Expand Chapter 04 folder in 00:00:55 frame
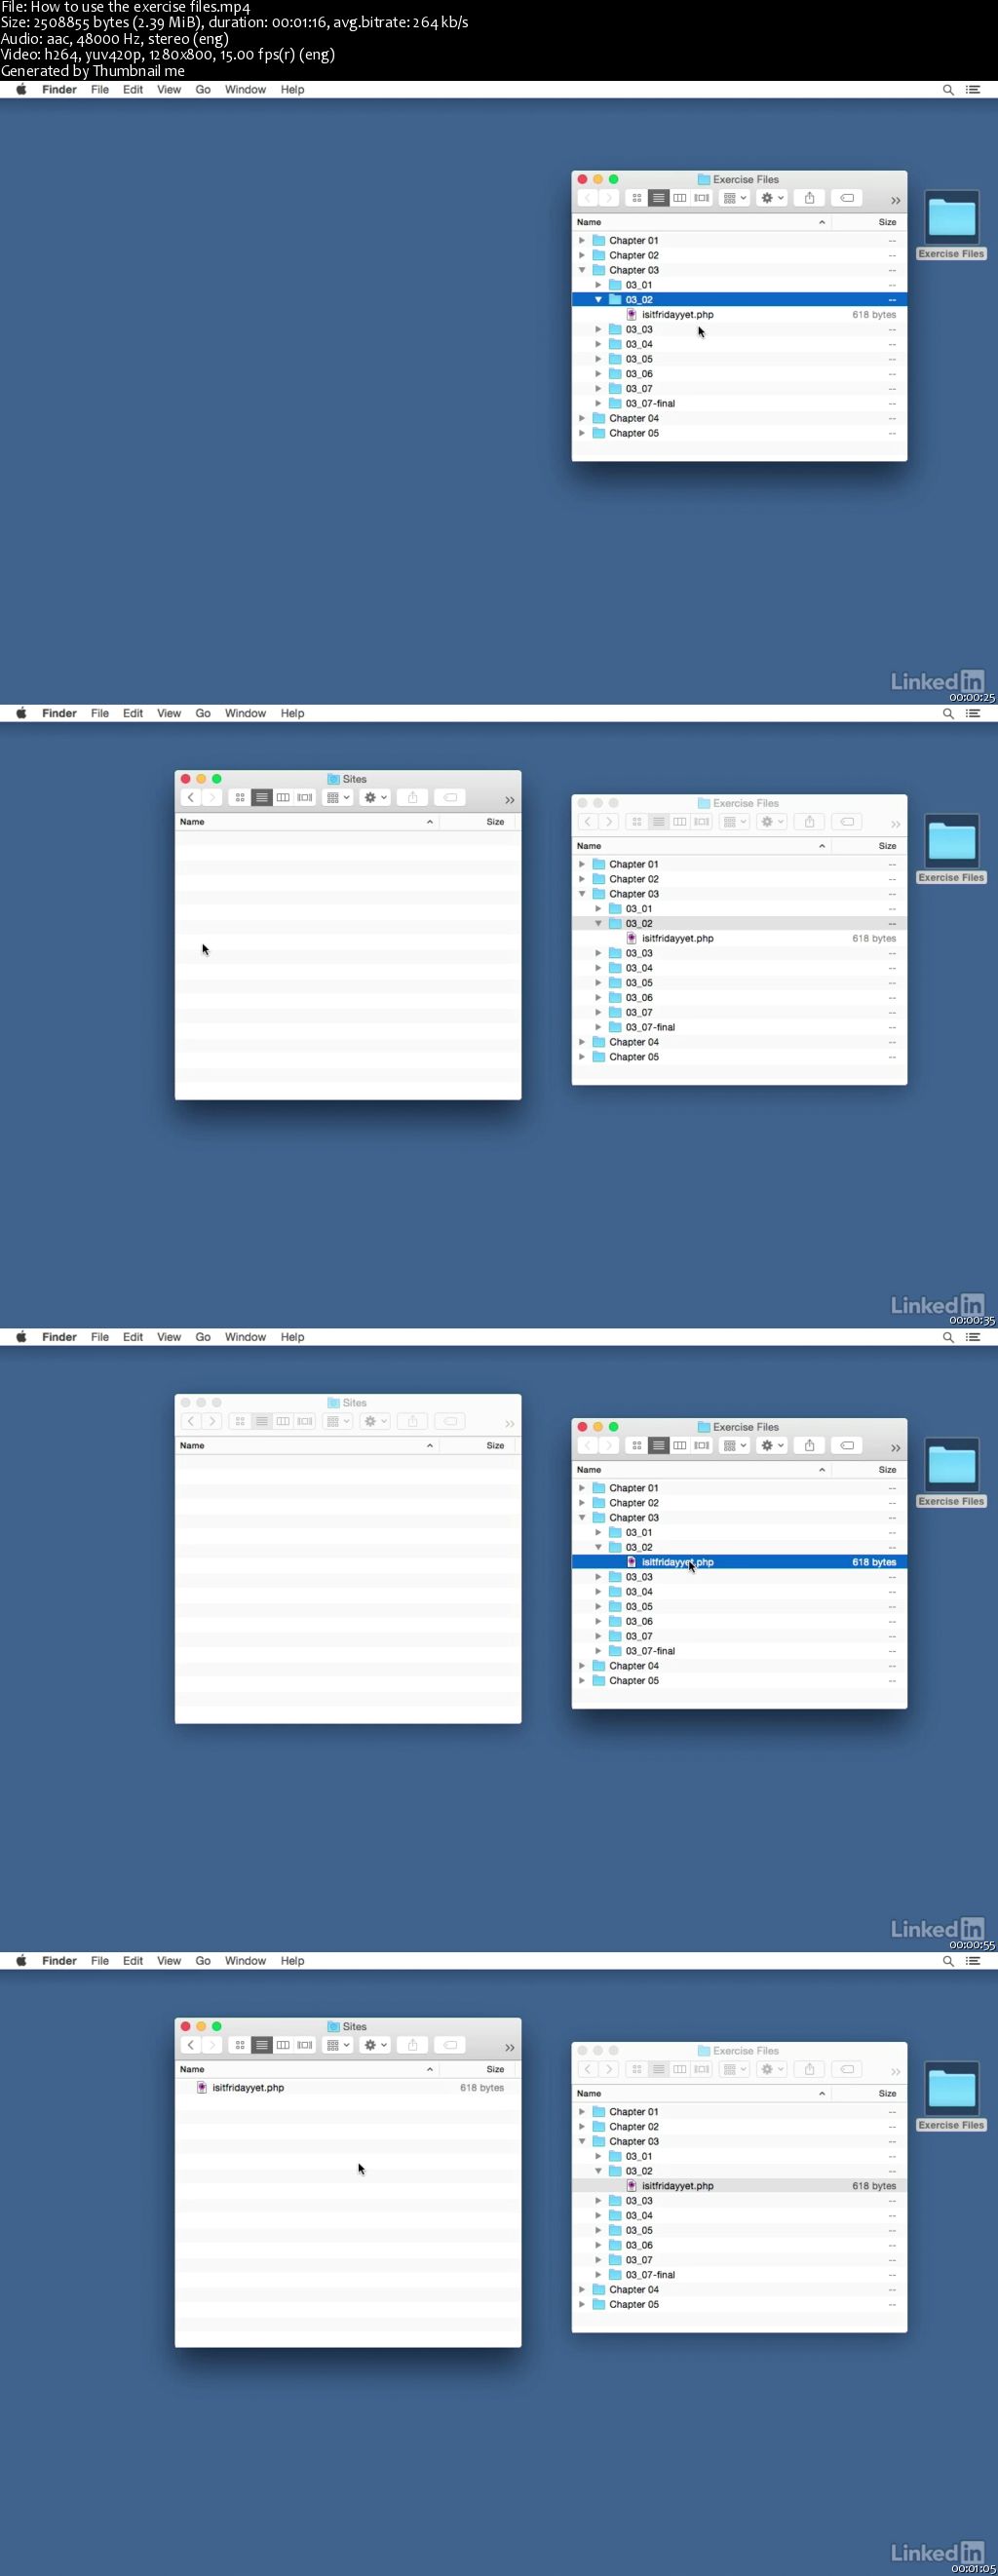Screen dimensions: 998x2576 [582, 1666]
